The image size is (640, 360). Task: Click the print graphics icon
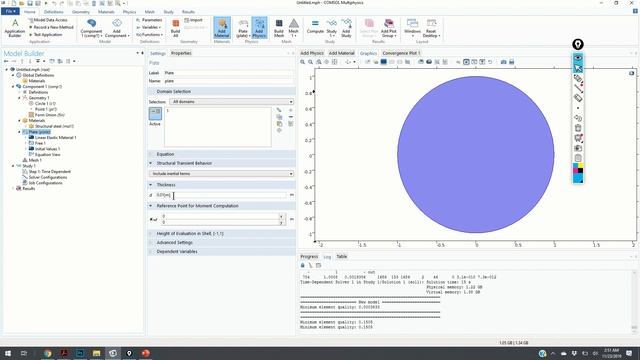tap(511, 62)
